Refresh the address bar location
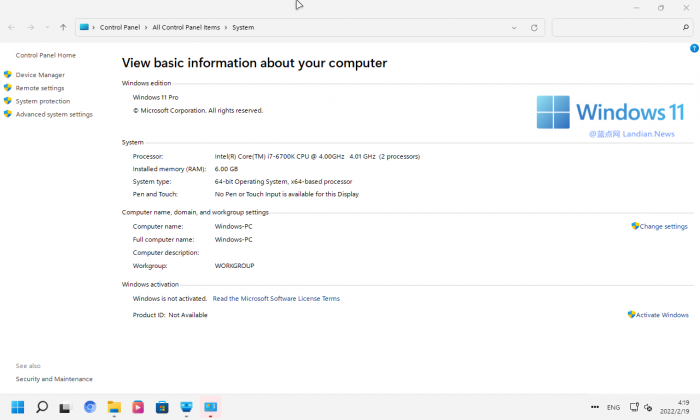 [534, 27]
